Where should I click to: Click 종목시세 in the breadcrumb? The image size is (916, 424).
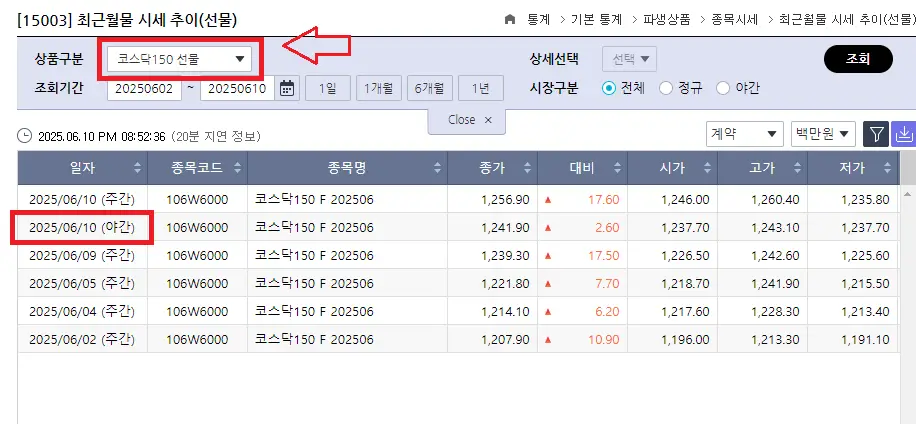[x=734, y=19]
